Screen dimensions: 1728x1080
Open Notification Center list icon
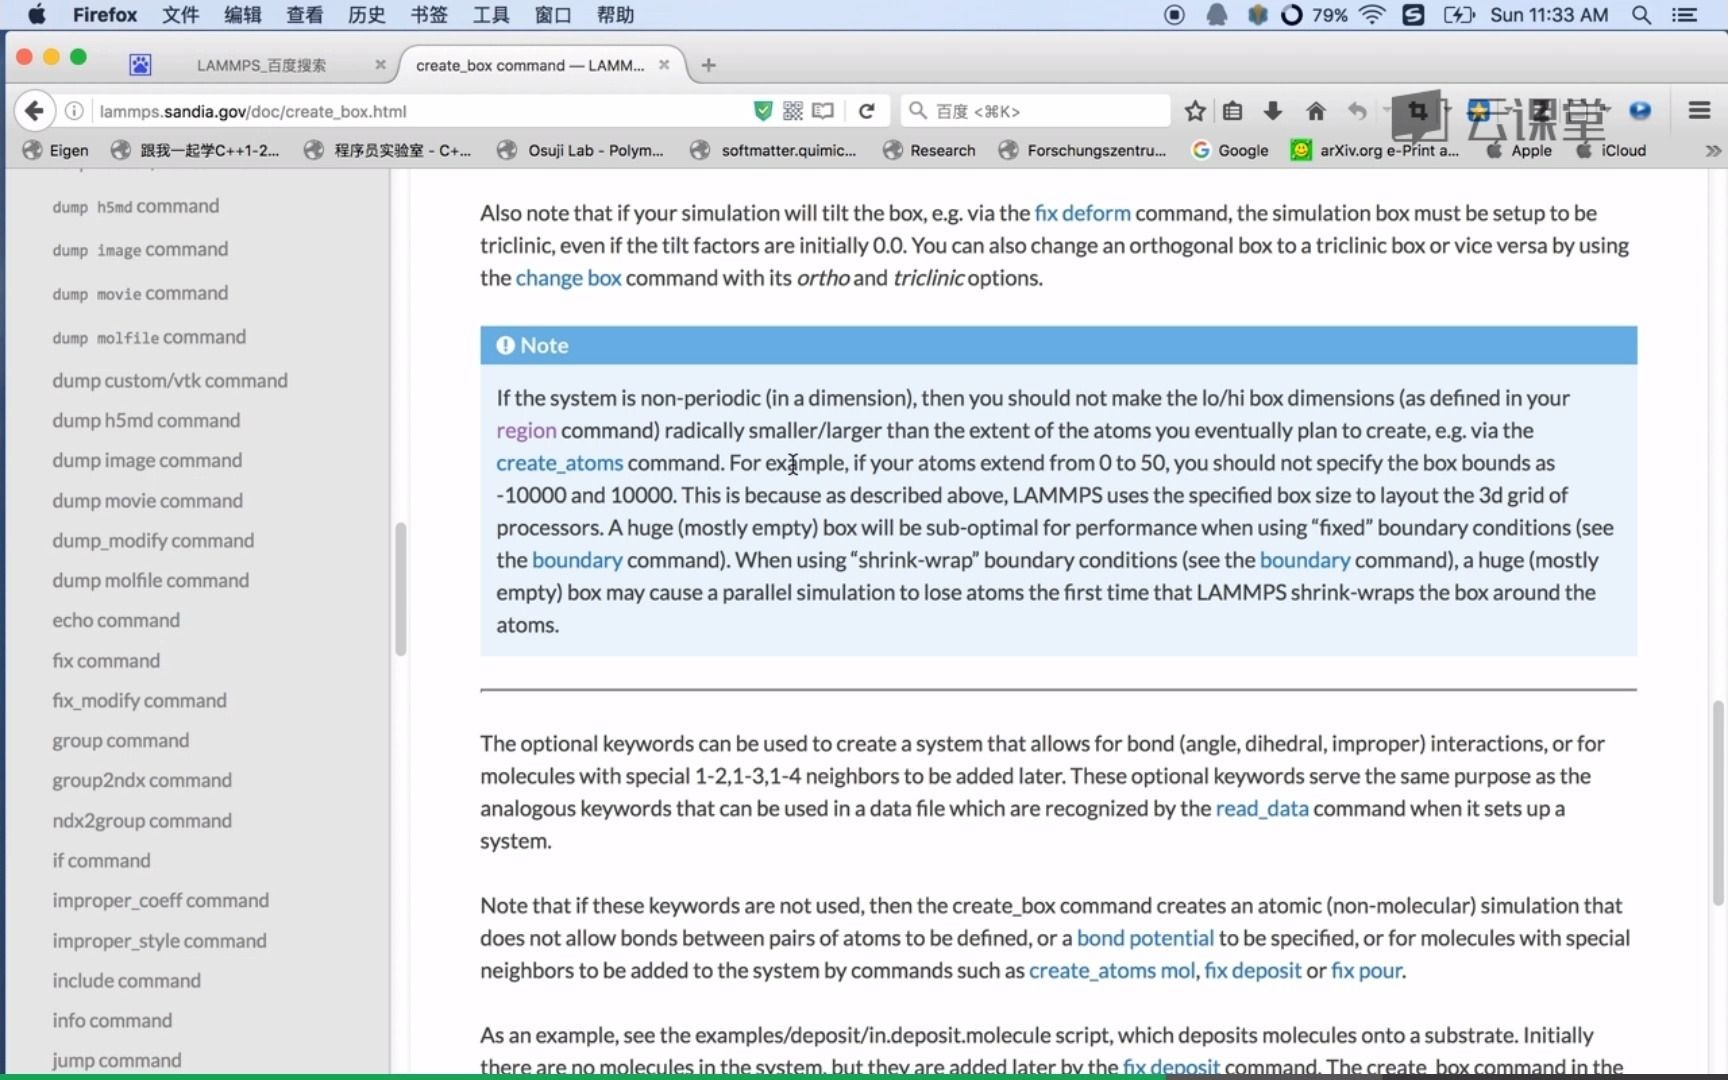[x=1685, y=15]
